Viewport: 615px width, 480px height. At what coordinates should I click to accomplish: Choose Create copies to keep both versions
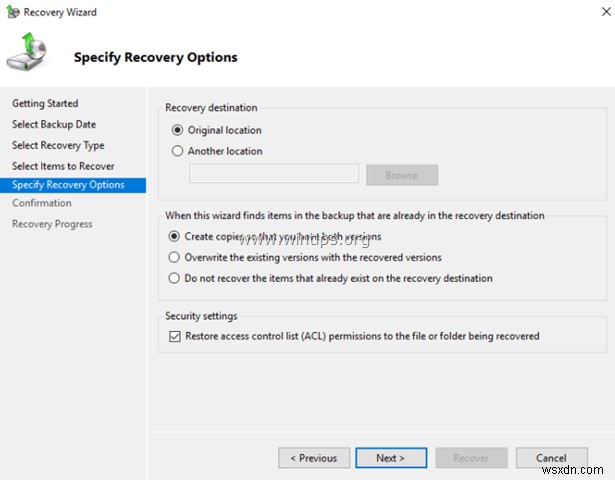174,236
